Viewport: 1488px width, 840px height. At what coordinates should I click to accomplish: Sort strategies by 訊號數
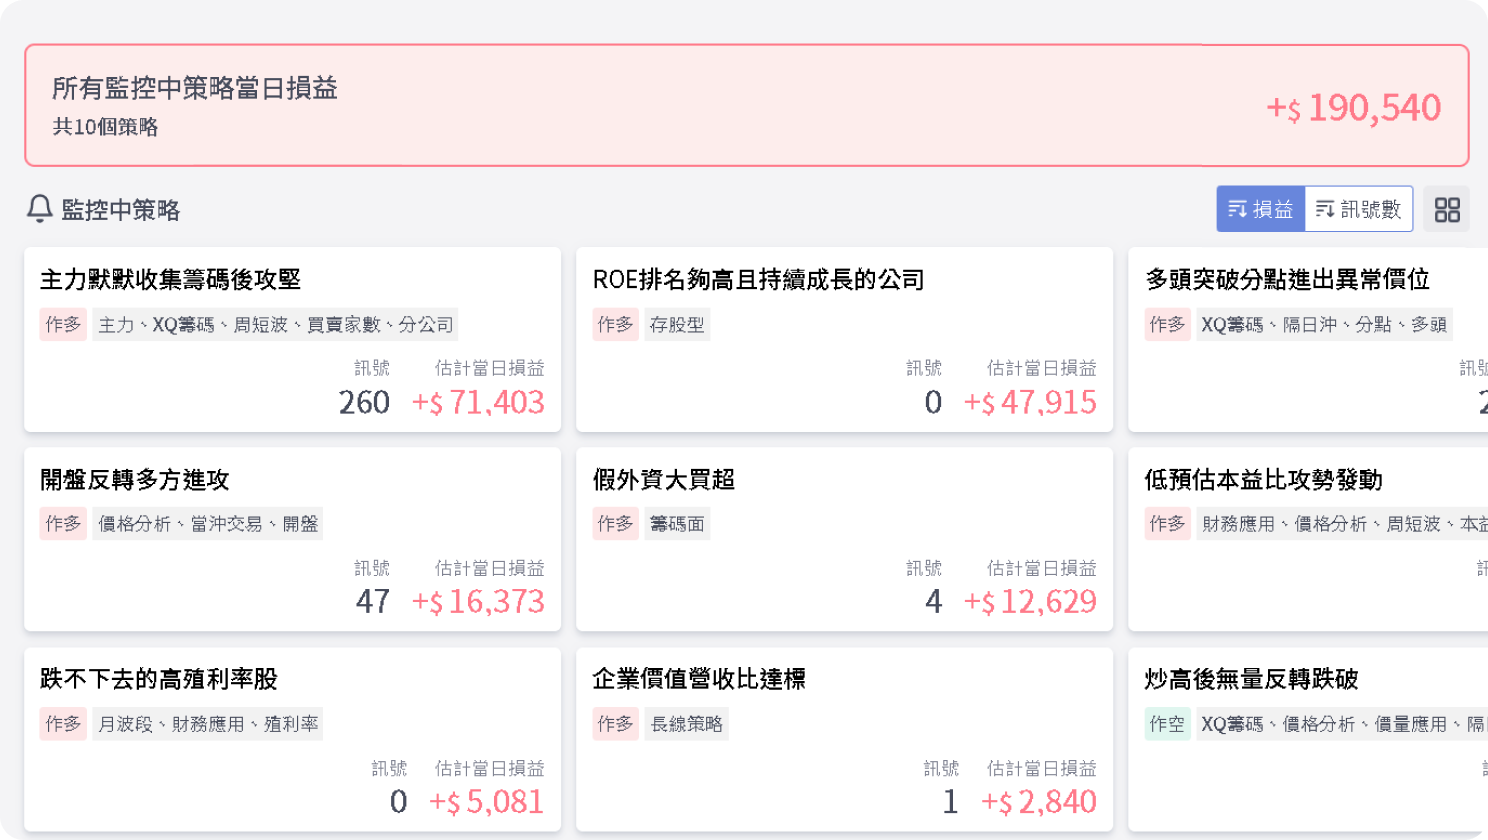1358,209
